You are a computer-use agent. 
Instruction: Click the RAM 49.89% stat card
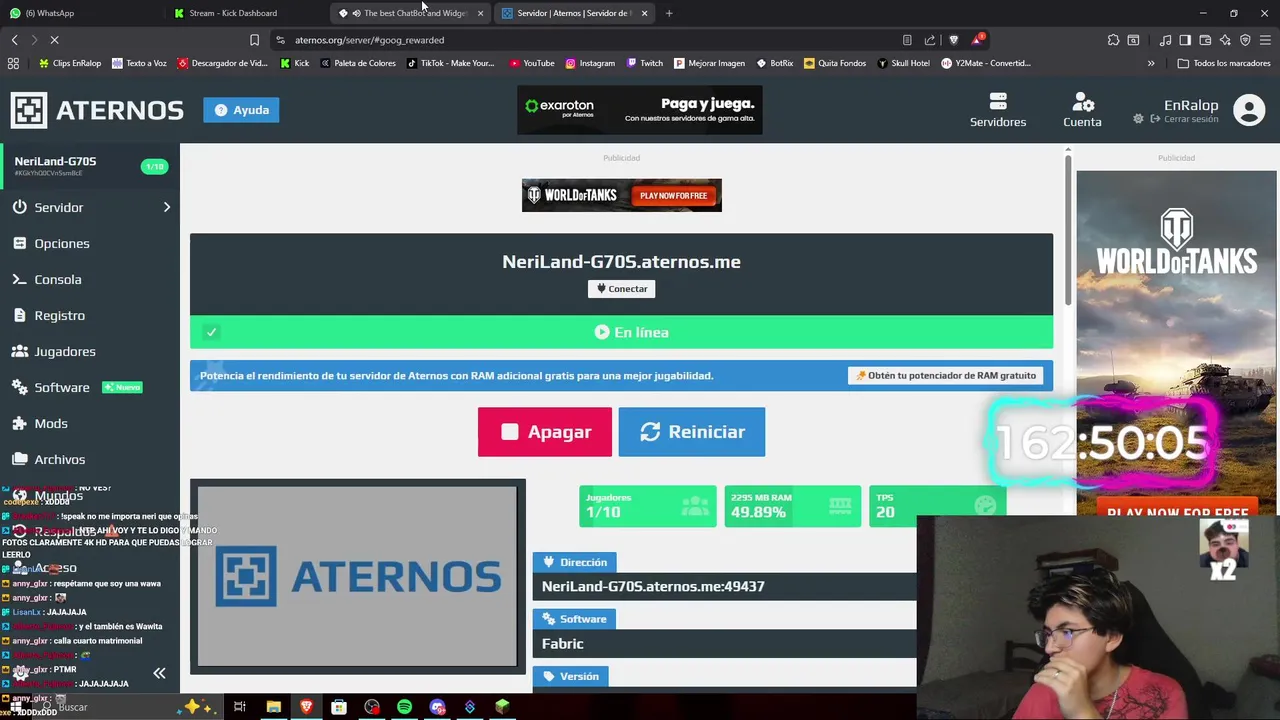[x=792, y=506]
